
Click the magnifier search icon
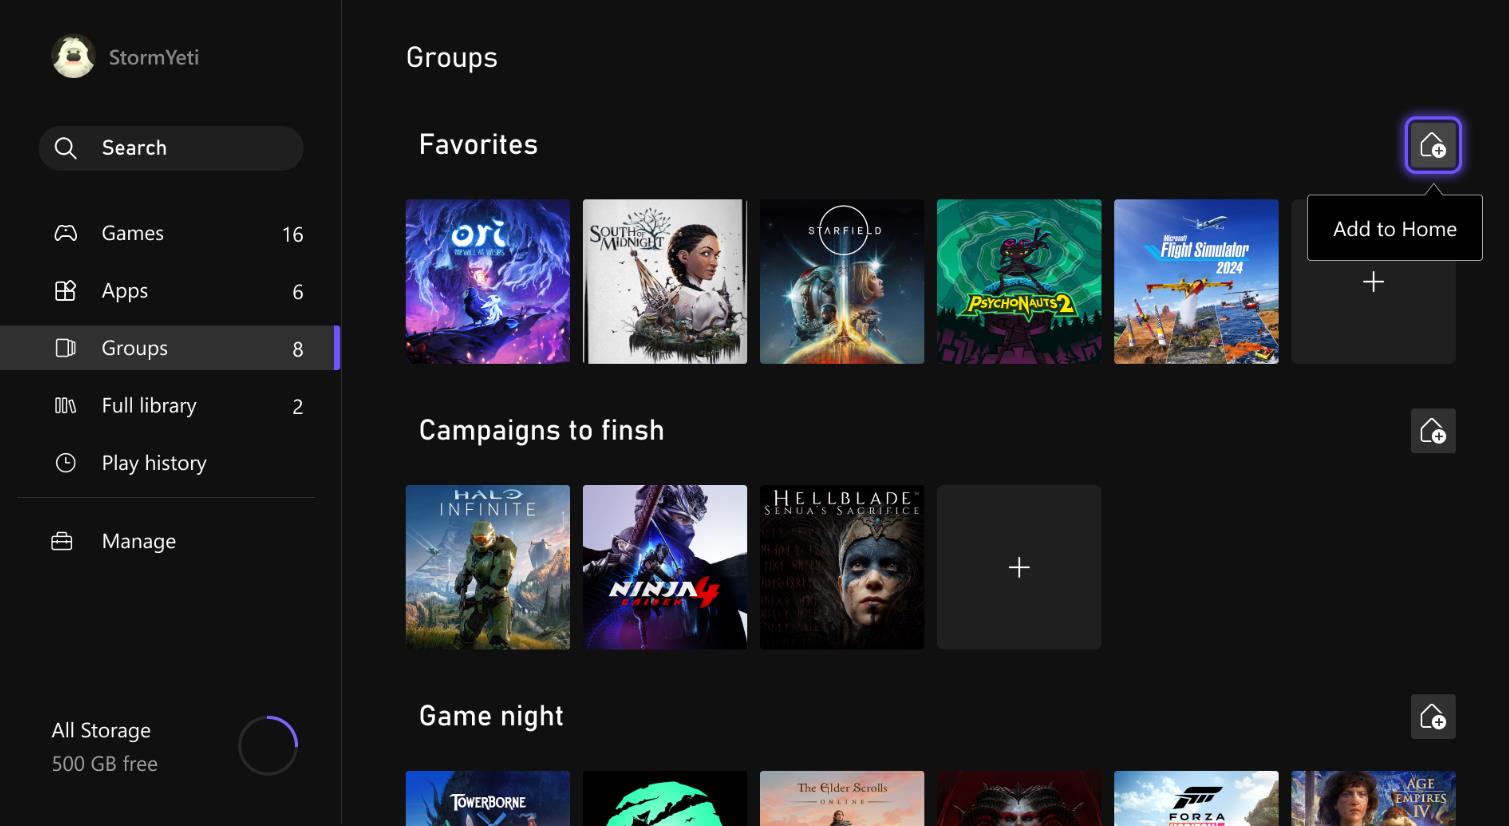point(66,148)
